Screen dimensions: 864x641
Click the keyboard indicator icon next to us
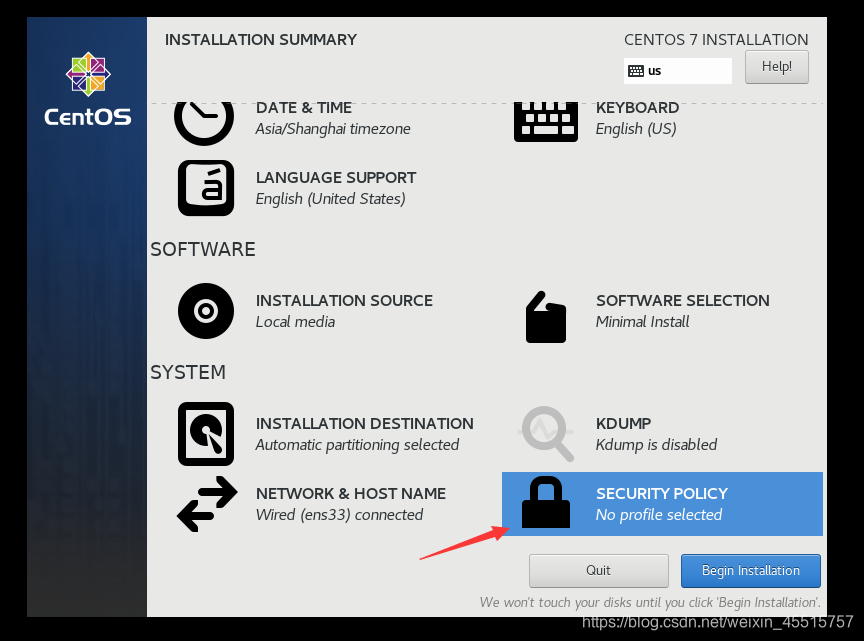pyautogui.click(x=636, y=71)
